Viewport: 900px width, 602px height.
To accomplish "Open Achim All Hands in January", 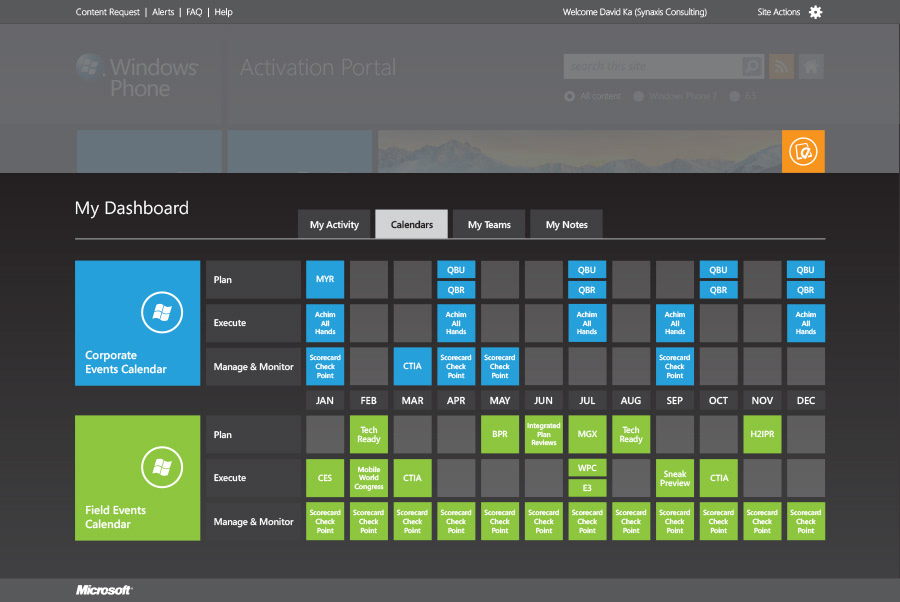I will [325, 323].
